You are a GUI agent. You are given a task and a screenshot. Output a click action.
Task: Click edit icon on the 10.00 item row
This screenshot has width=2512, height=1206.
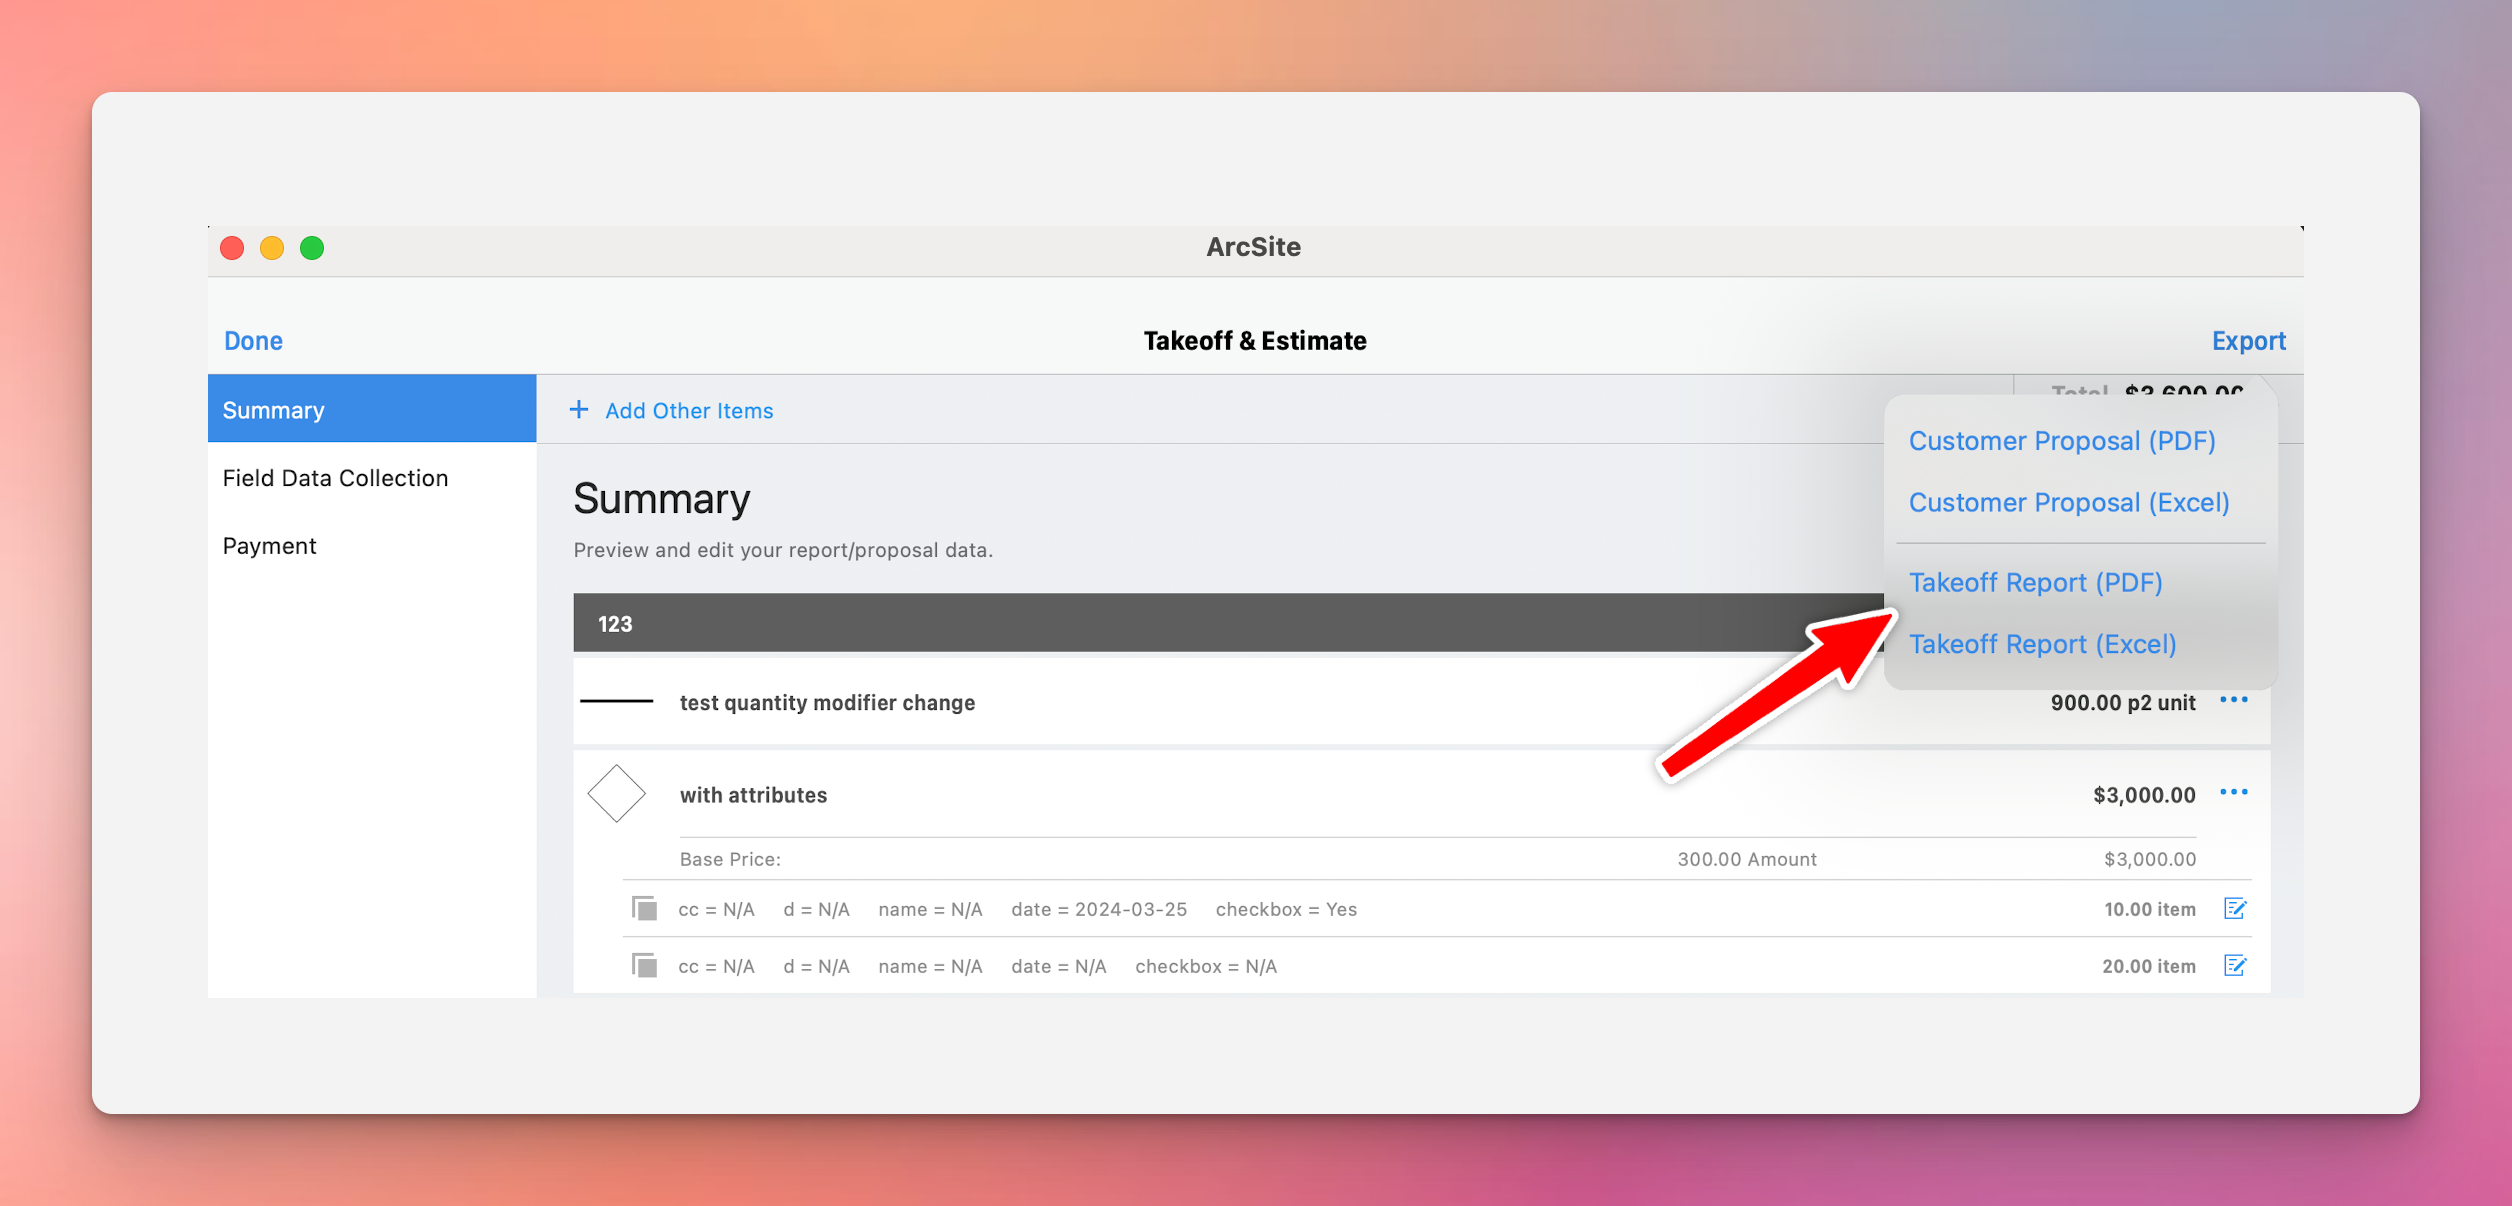point(2235,908)
